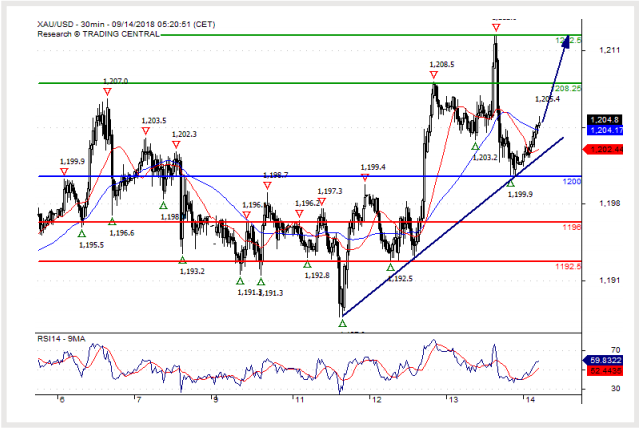Viewport: 639px width, 429px height.
Task: Click date 6 on the time axis
Action: [62, 400]
